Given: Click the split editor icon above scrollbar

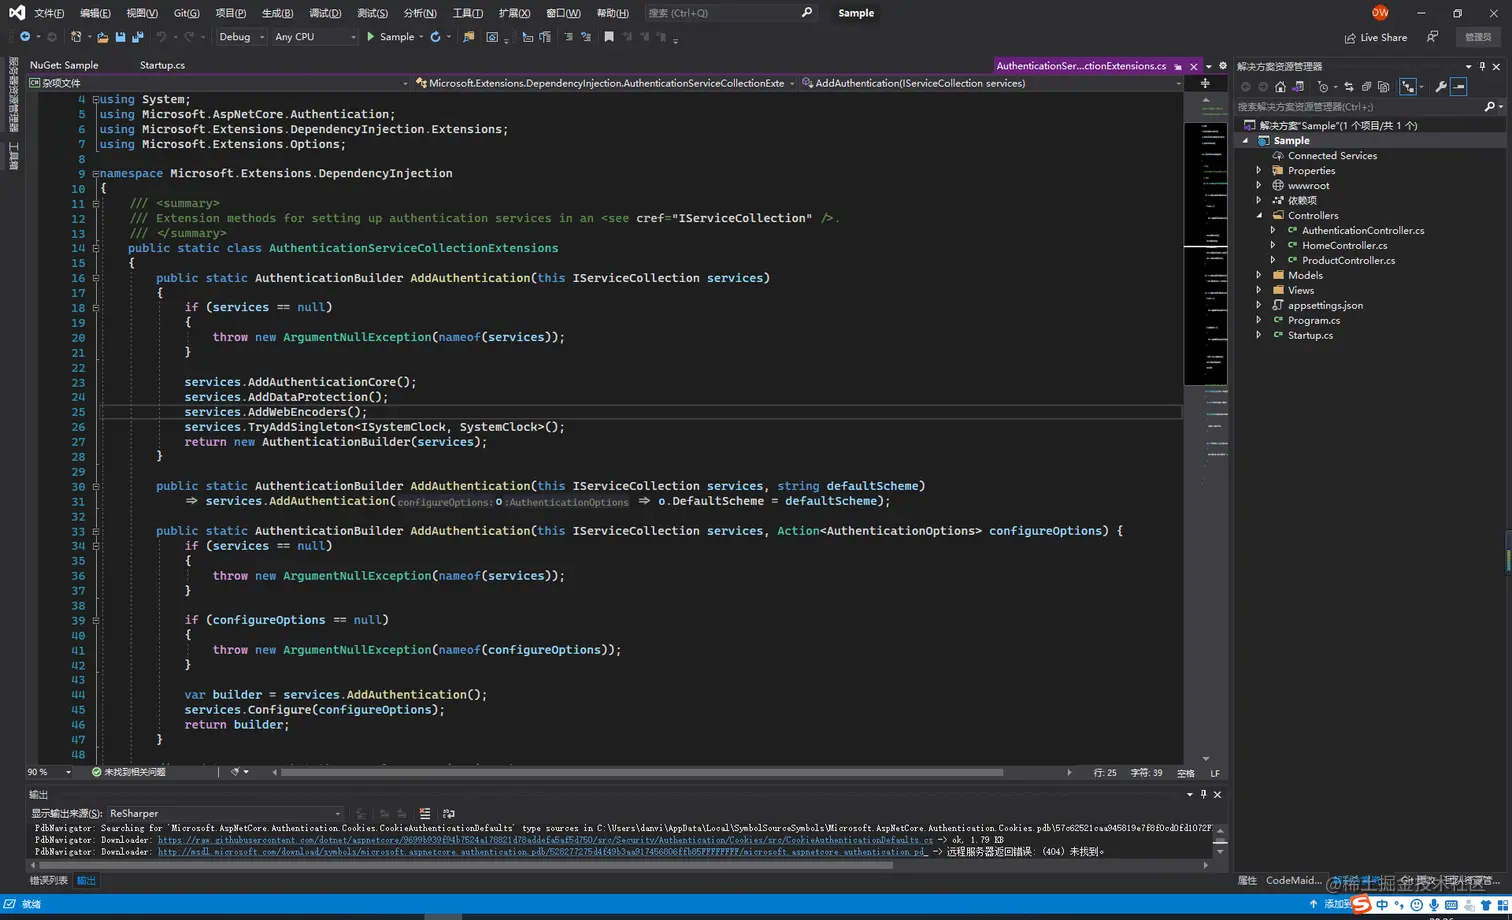Looking at the screenshot, I should 1205,83.
